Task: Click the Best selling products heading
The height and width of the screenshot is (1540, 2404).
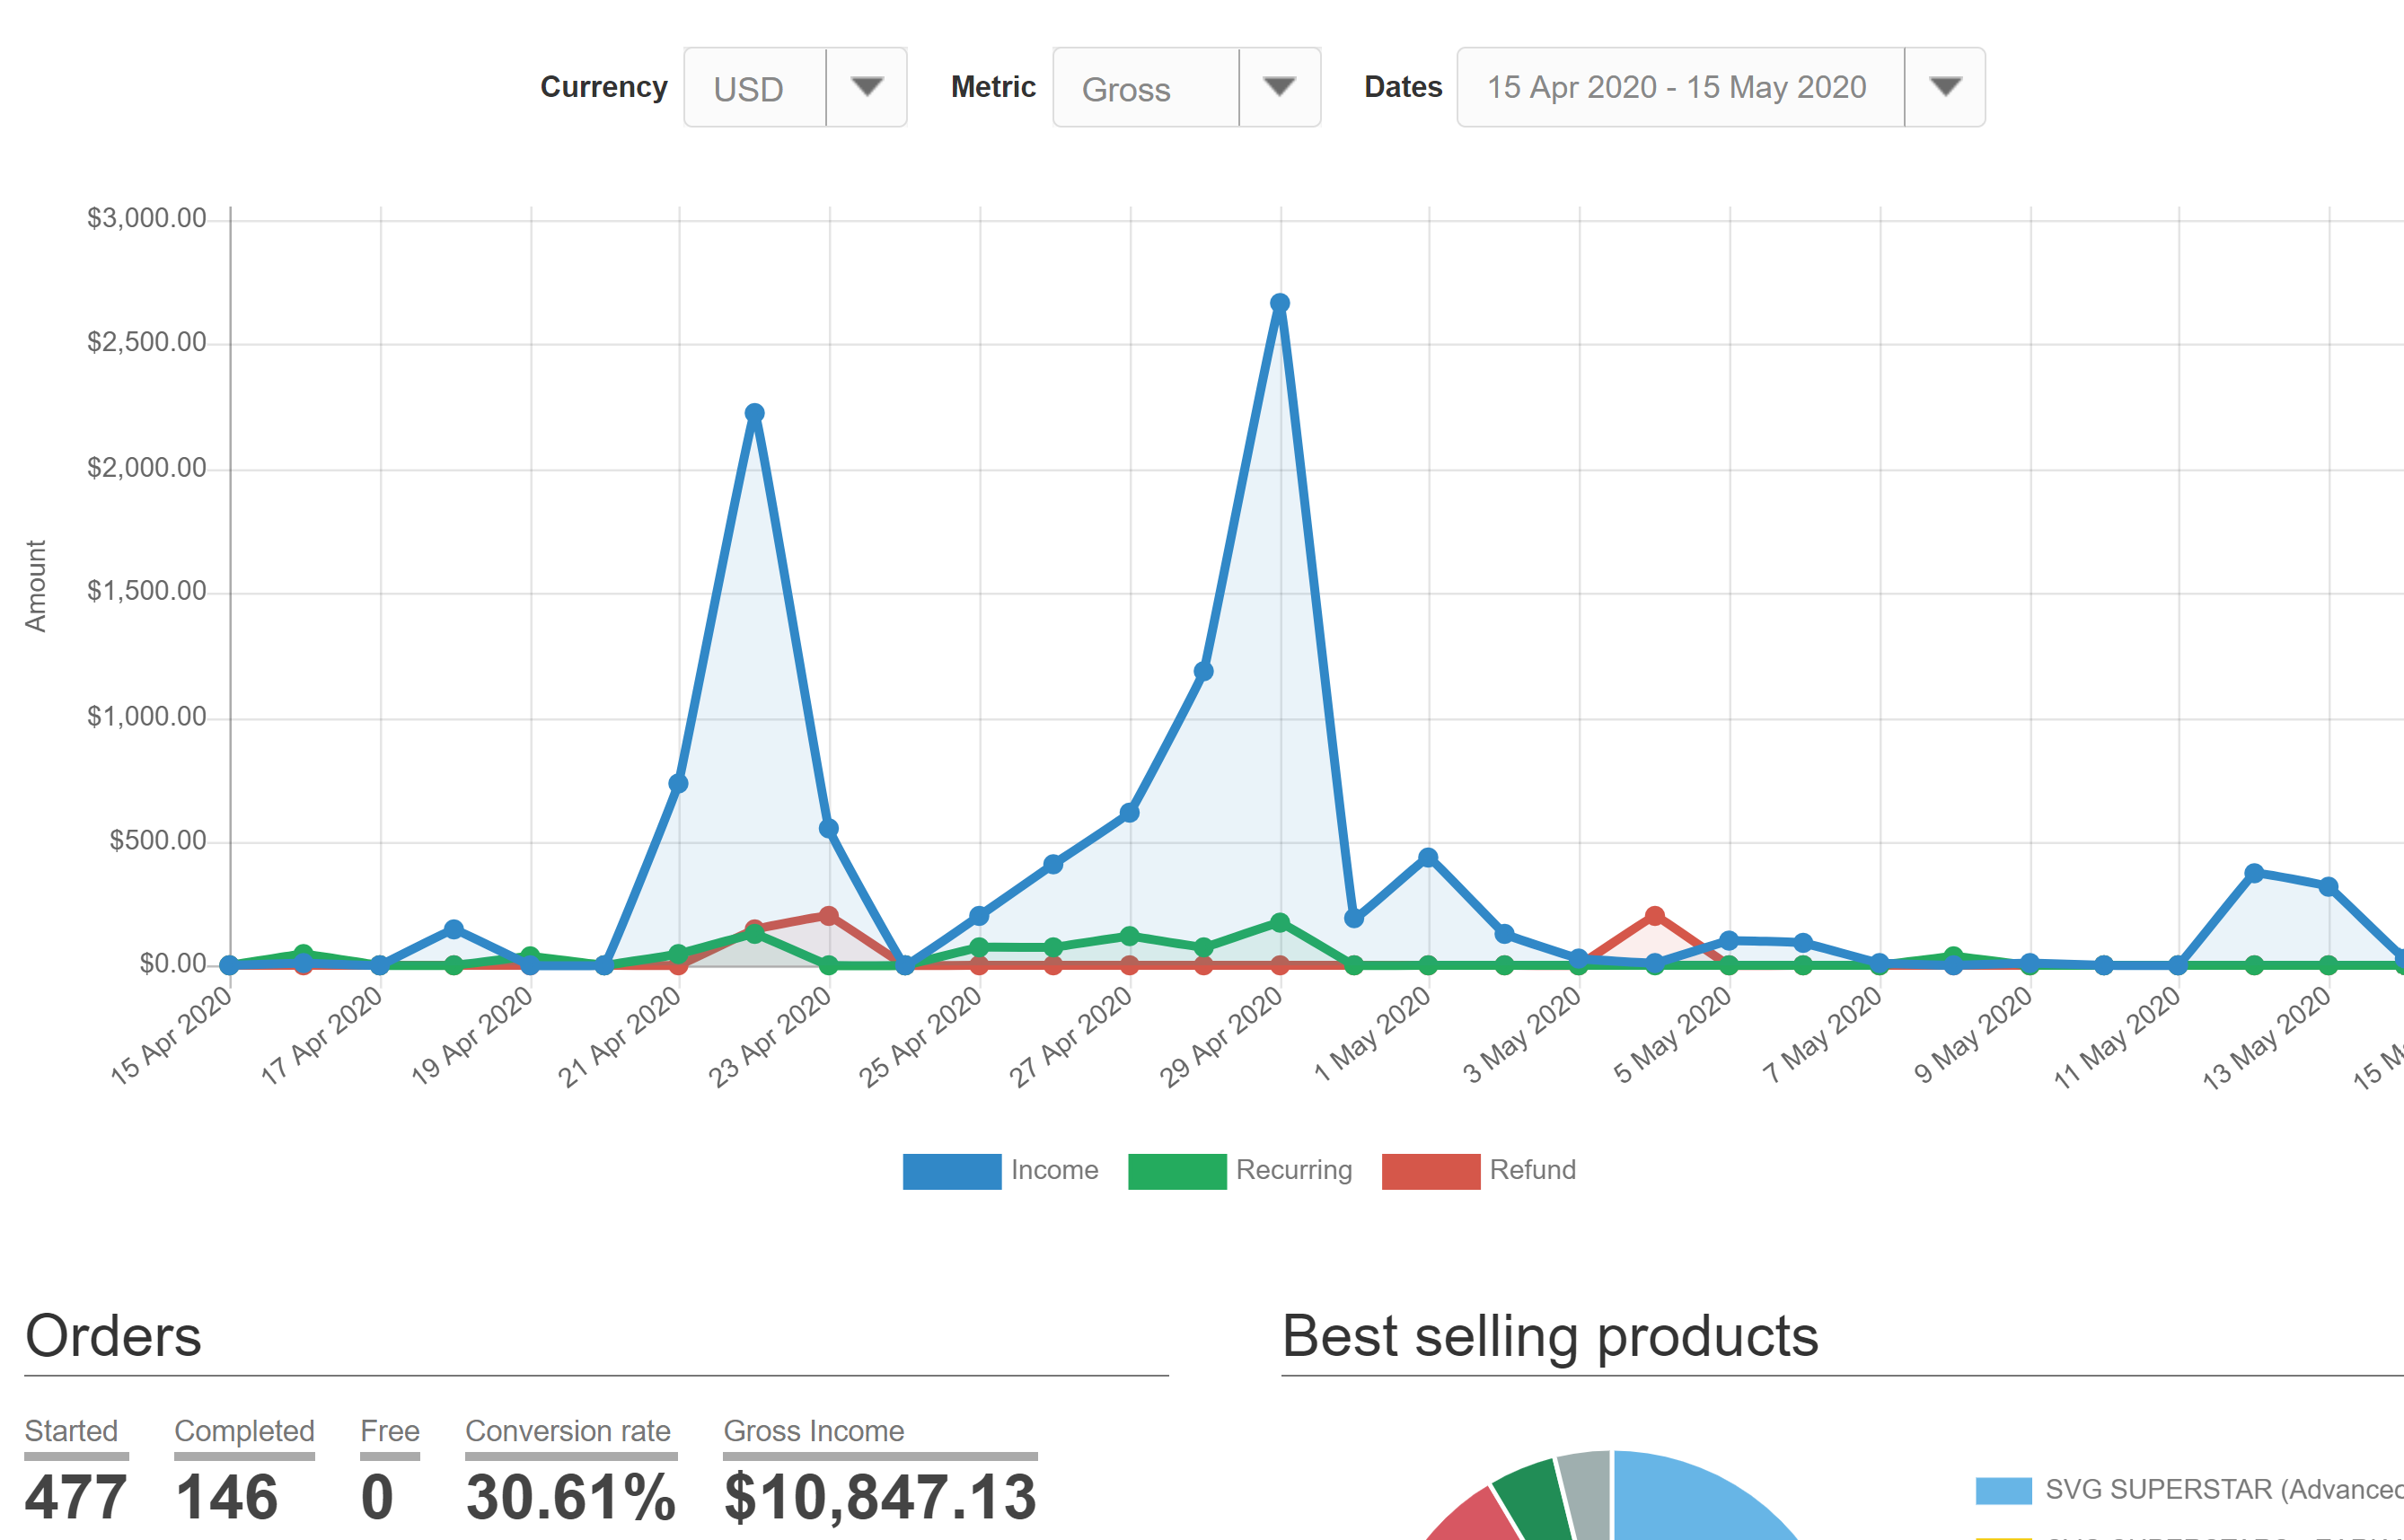Action: [x=1550, y=1336]
